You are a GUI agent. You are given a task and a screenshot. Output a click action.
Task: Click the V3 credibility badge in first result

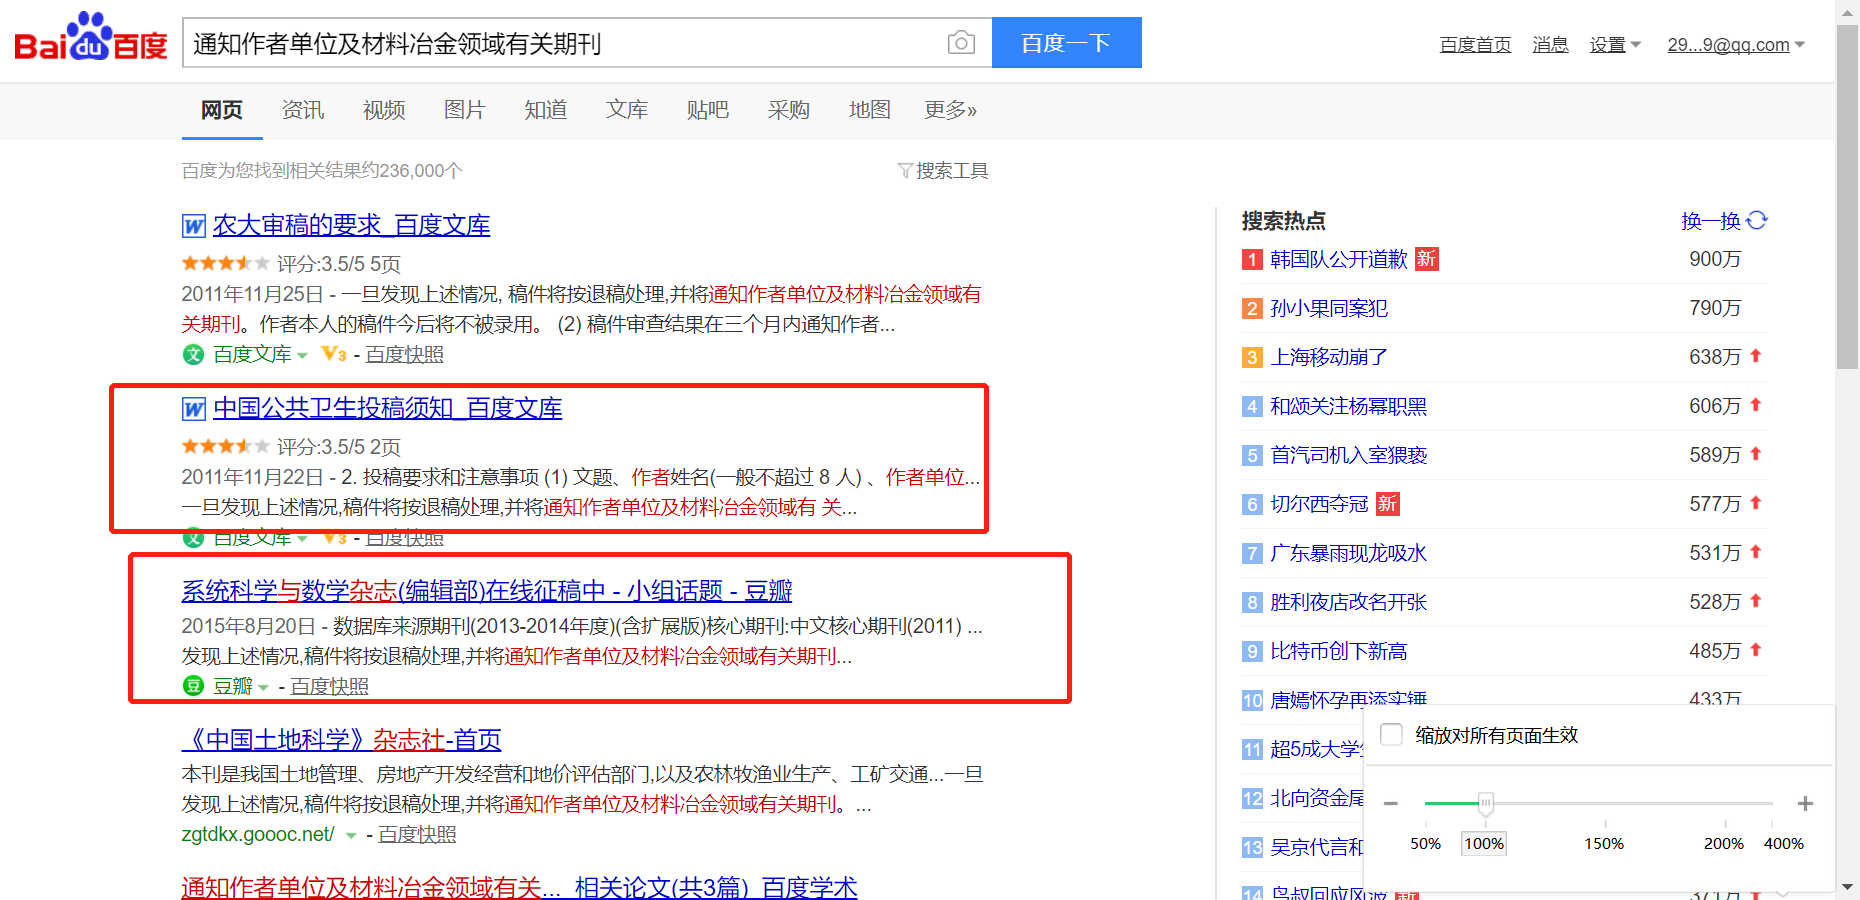[334, 354]
